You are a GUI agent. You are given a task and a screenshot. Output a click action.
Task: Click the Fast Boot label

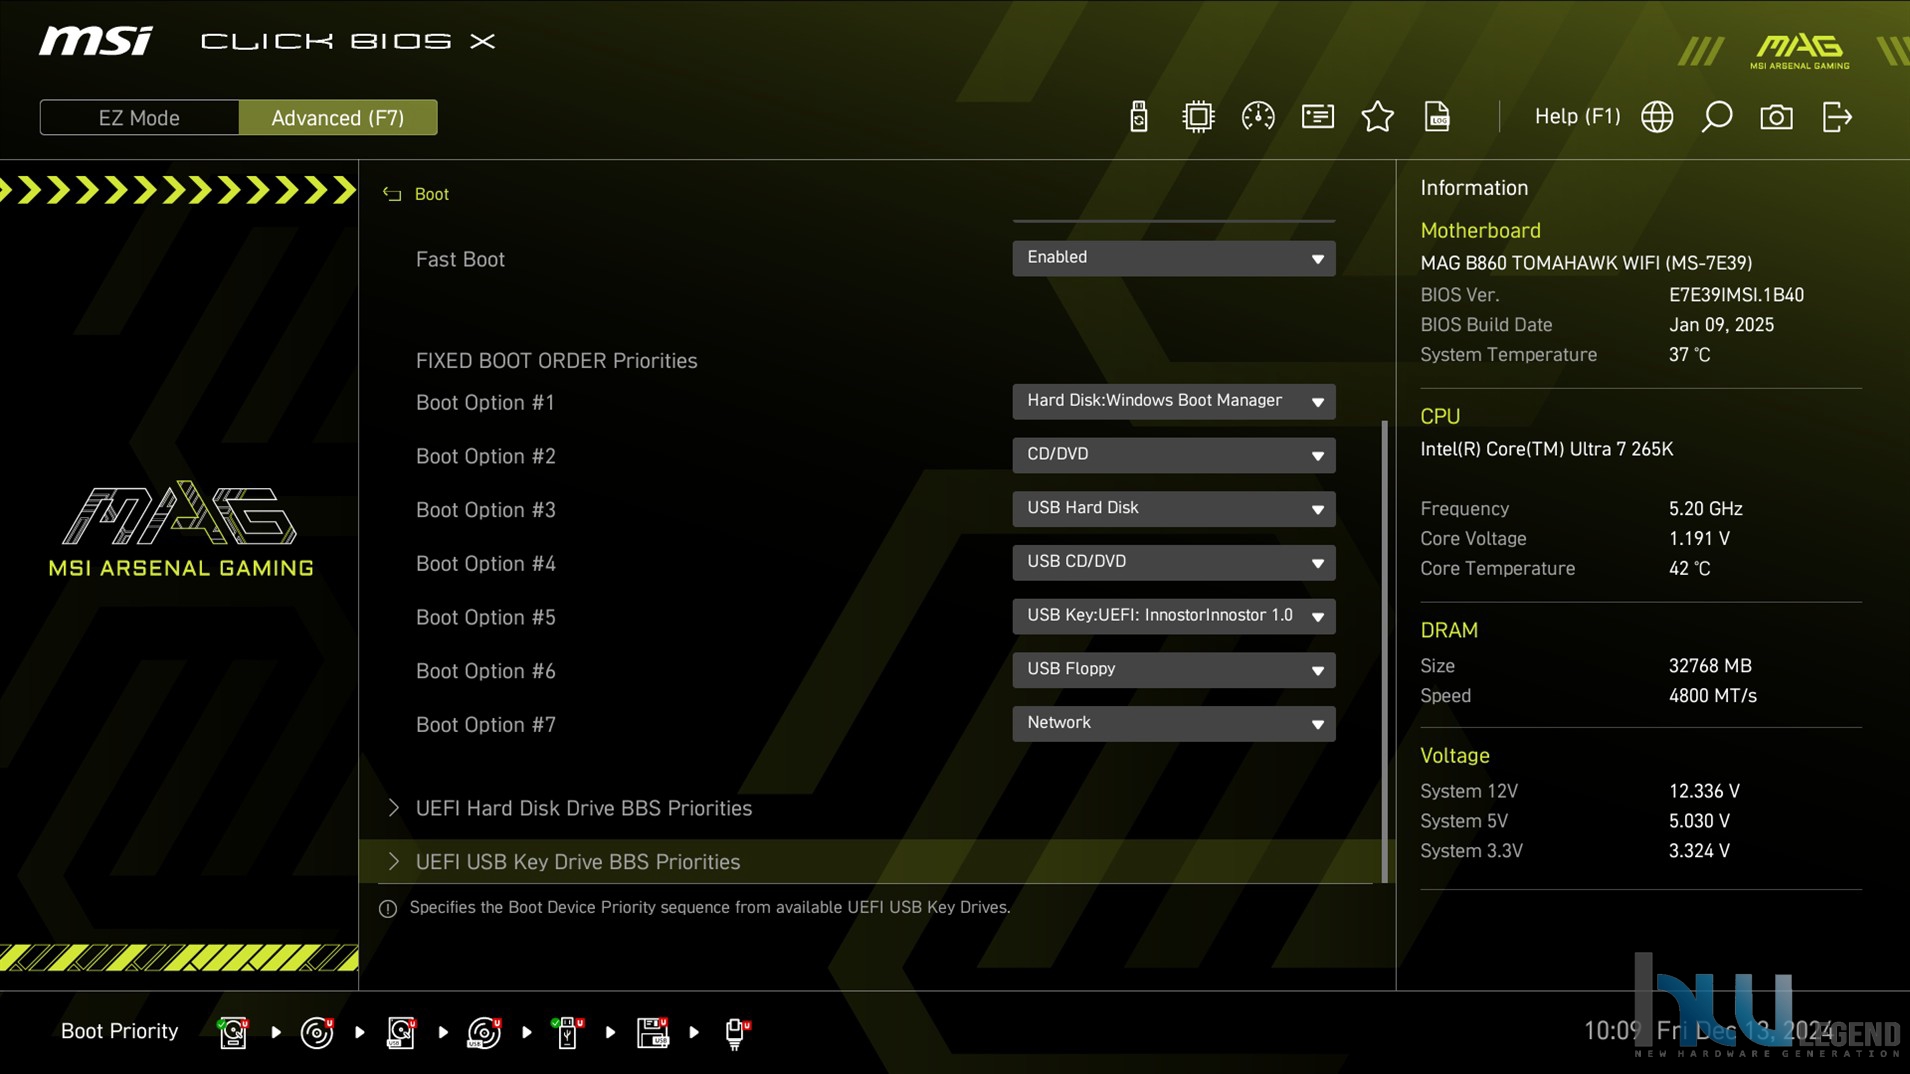(x=460, y=259)
